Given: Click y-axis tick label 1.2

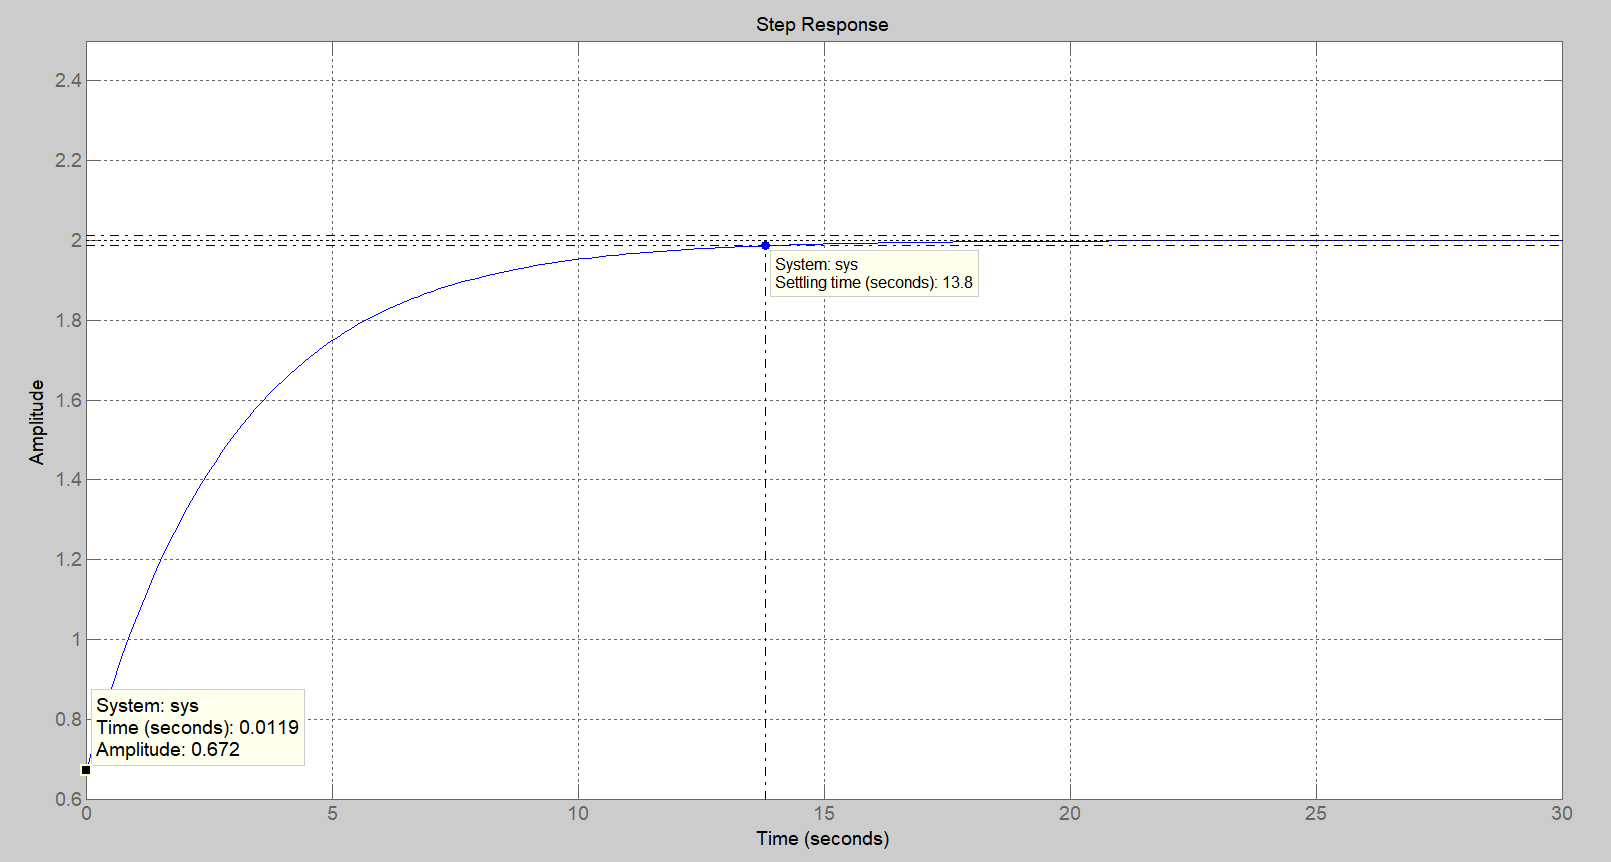Looking at the screenshot, I should [x=68, y=560].
